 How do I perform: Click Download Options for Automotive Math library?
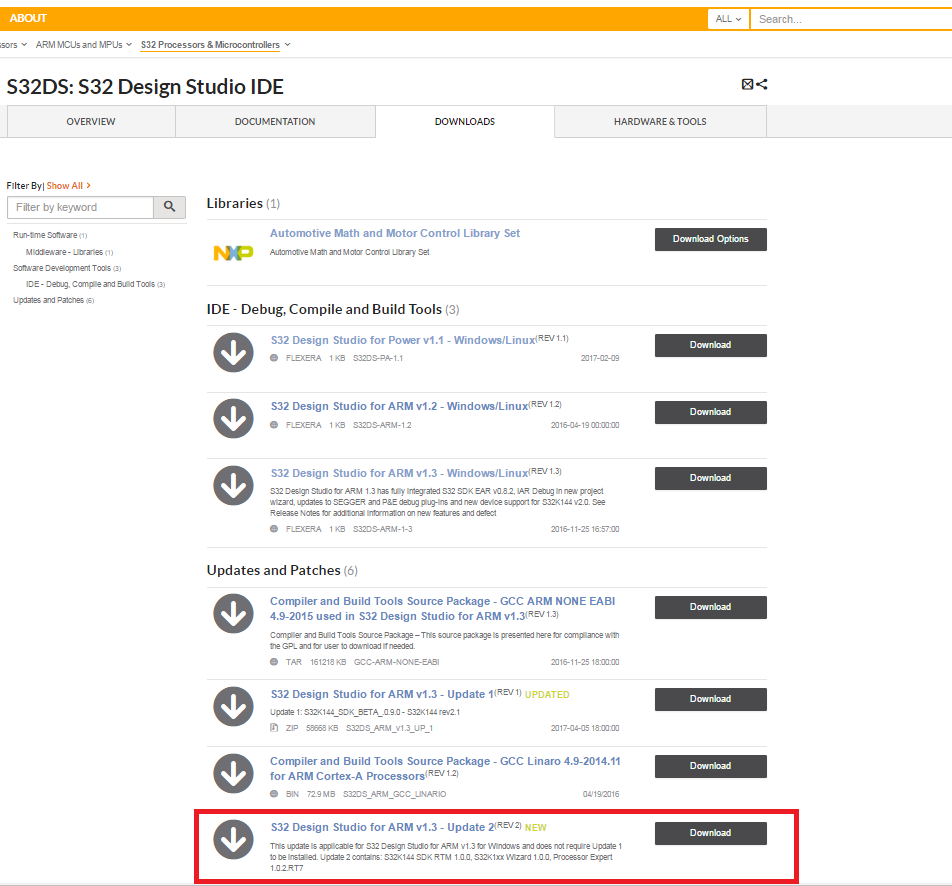710,239
